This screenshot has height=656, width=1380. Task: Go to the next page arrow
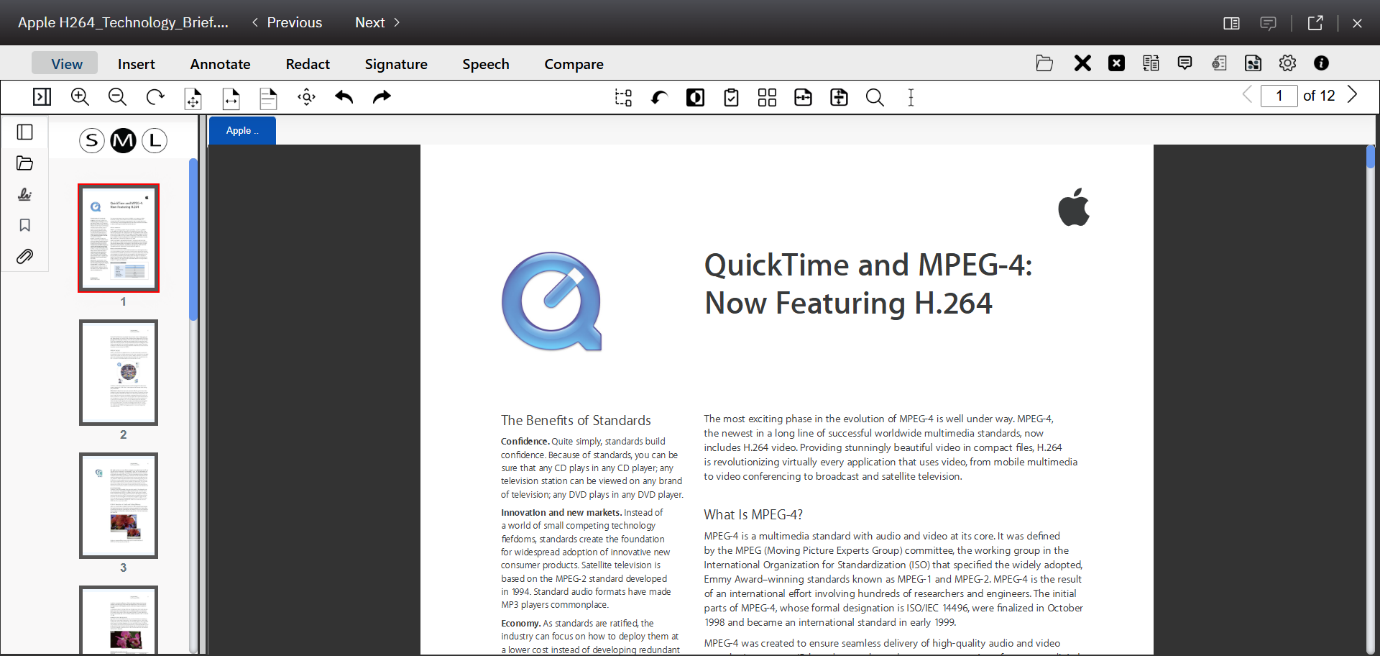(x=1352, y=95)
